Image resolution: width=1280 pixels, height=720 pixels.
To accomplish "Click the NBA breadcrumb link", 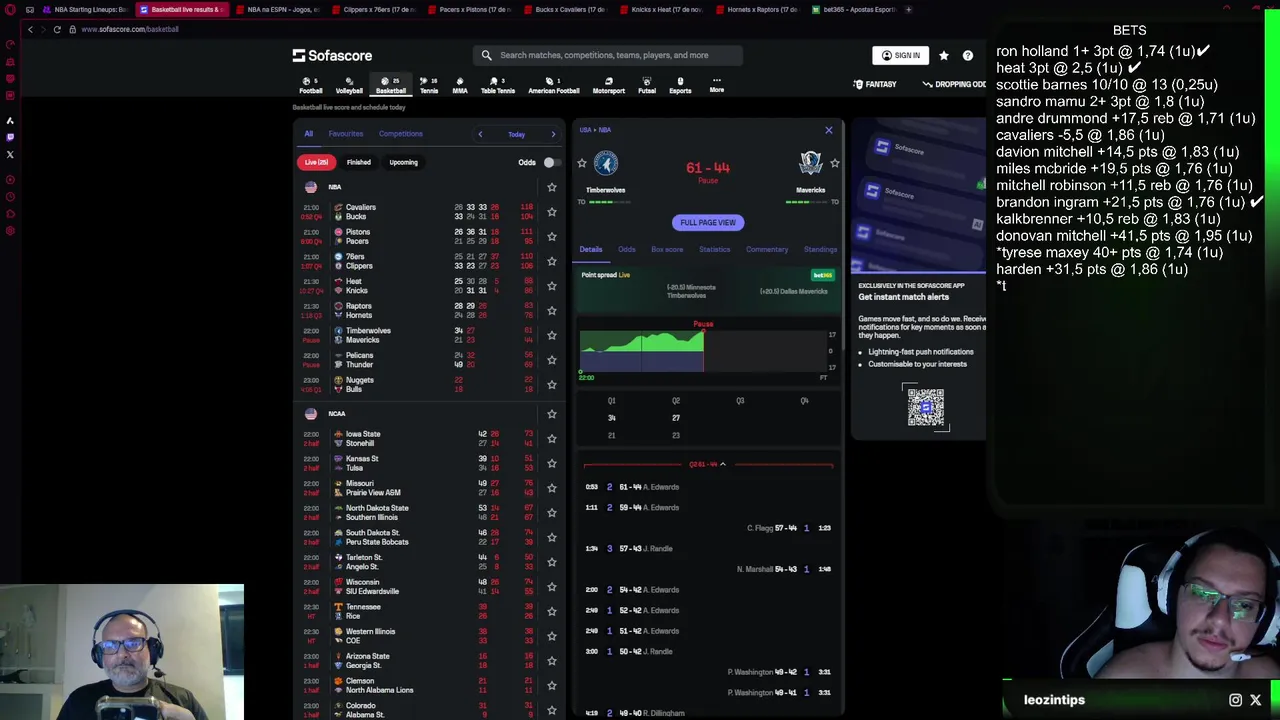I will click(604, 130).
